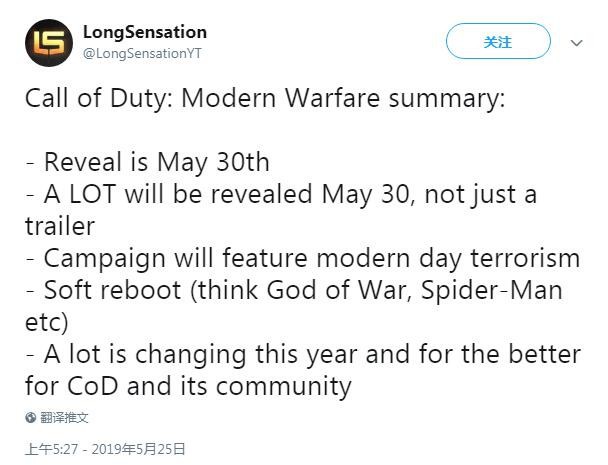The height and width of the screenshot is (465, 608).
Task: Click the word 'trailer' in the tweet
Action: pyautogui.click(x=59, y=226)
